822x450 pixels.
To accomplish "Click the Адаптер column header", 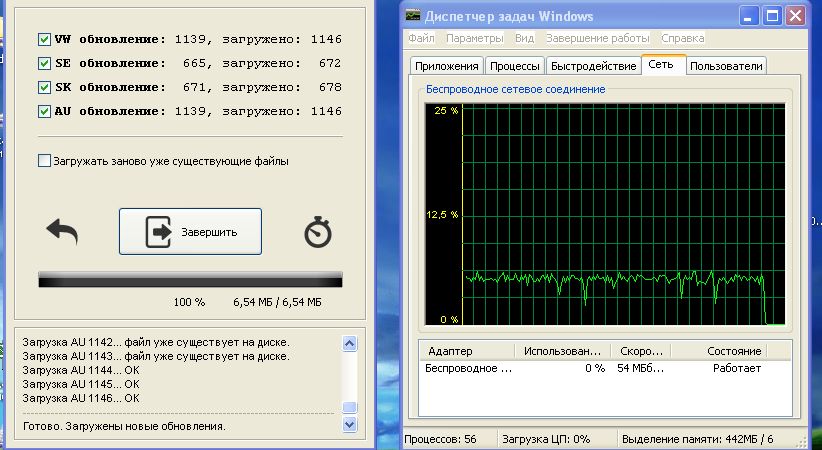I will coord(465,352).
